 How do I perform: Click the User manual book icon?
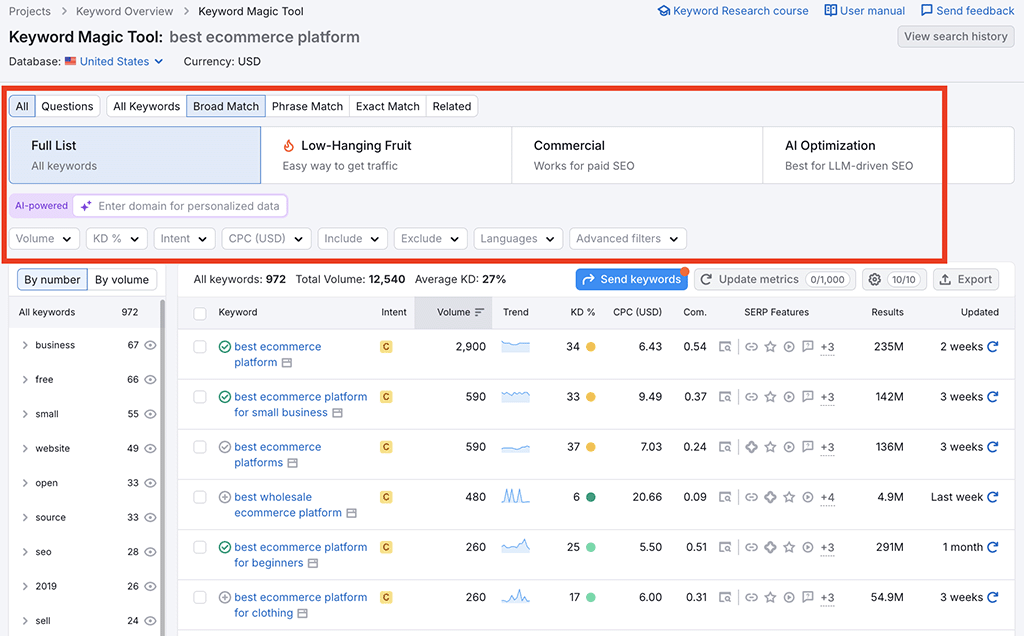tap(830, 10)
